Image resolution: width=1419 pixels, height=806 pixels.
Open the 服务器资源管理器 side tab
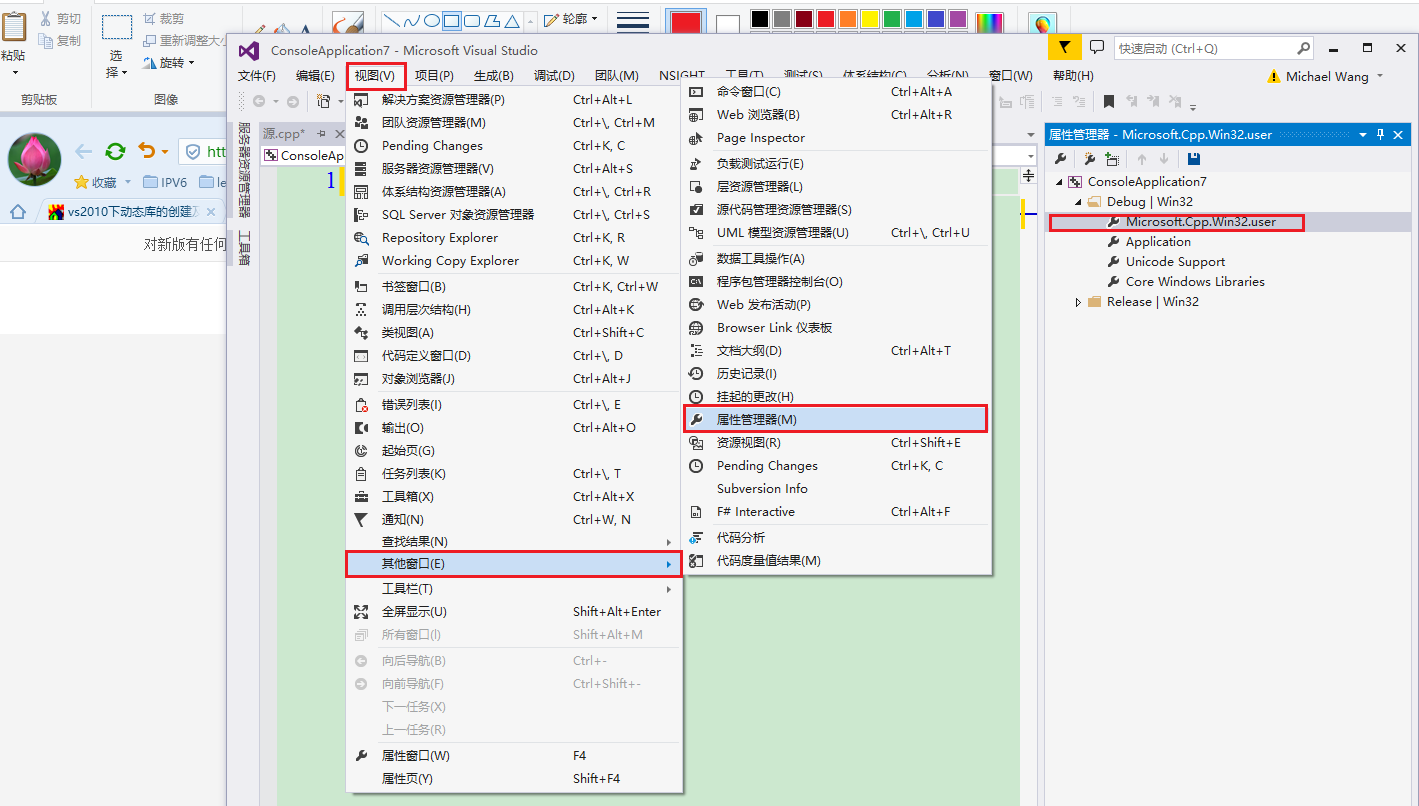[x=244, y=170]
